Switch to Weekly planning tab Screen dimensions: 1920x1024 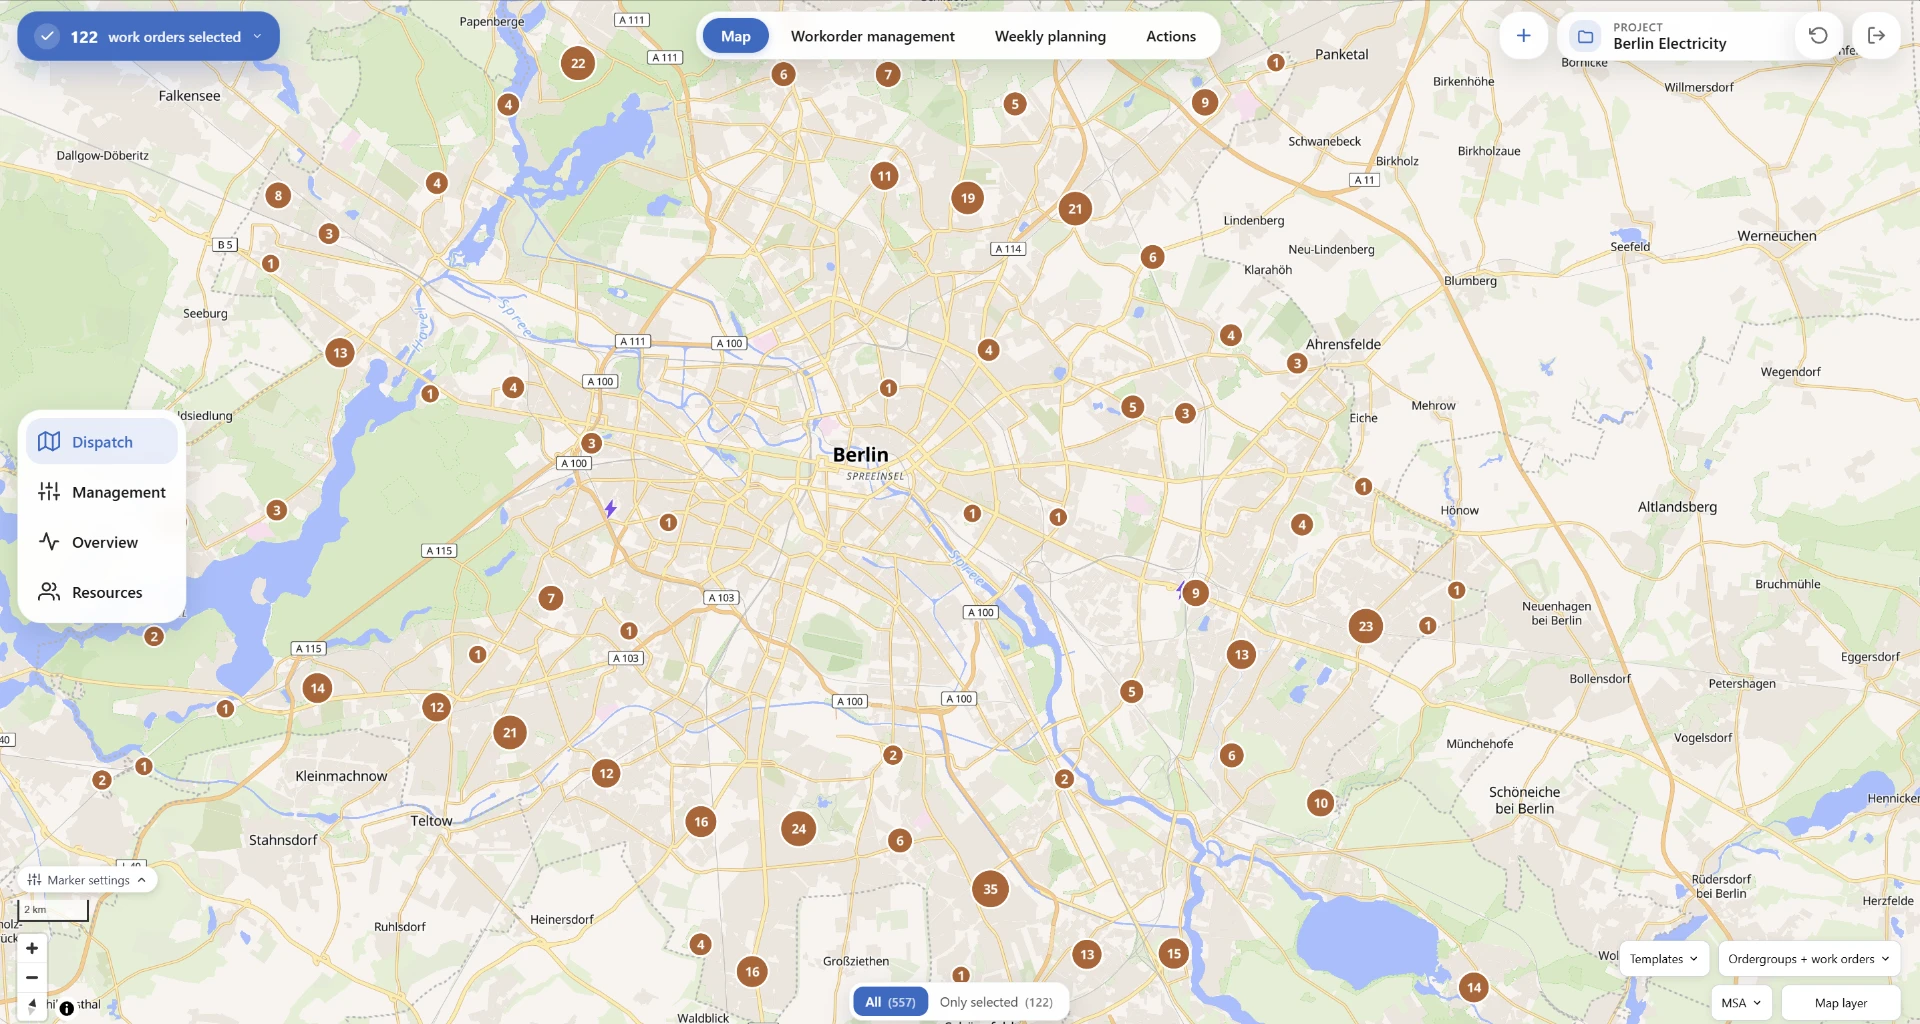1050,36
